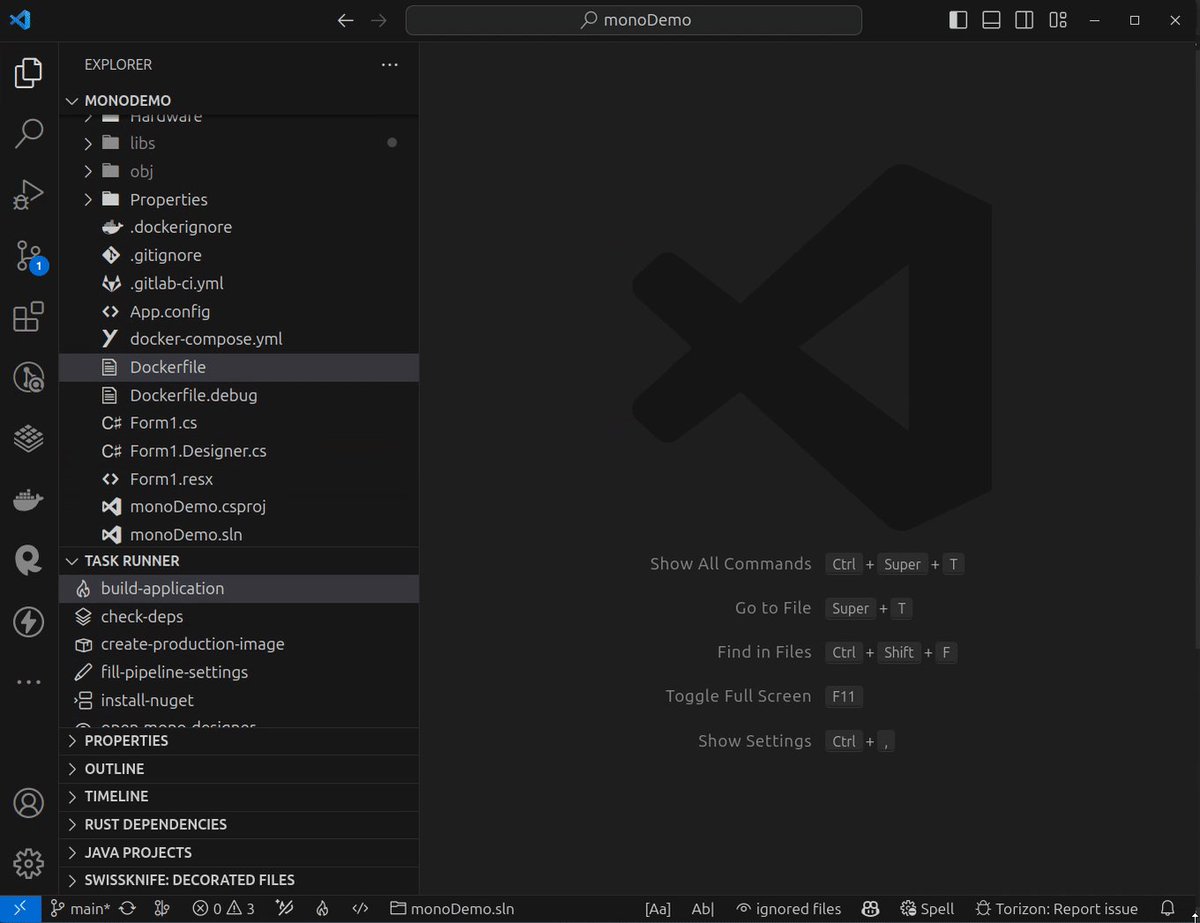Open Form1.cs file
The width and height of the screenshot is (1200, 923).
click(x=239, y=423)
